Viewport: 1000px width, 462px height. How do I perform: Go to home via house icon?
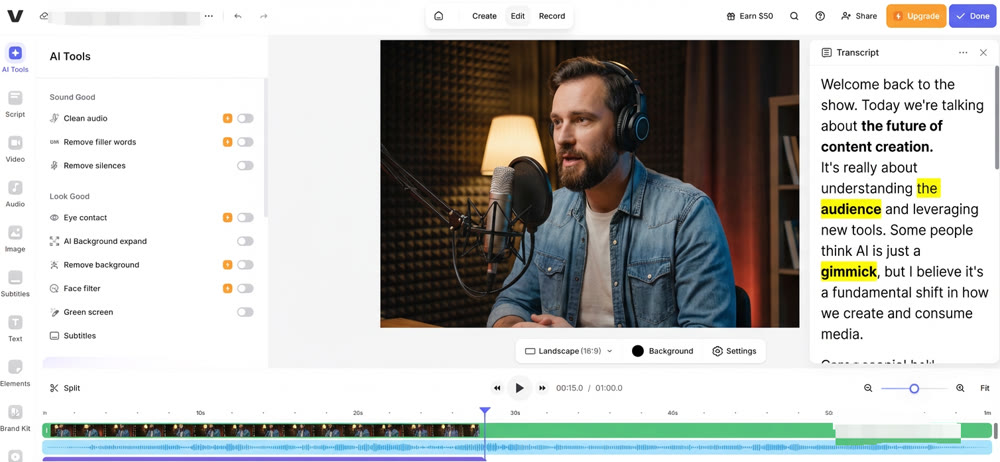tap(438, 16)
